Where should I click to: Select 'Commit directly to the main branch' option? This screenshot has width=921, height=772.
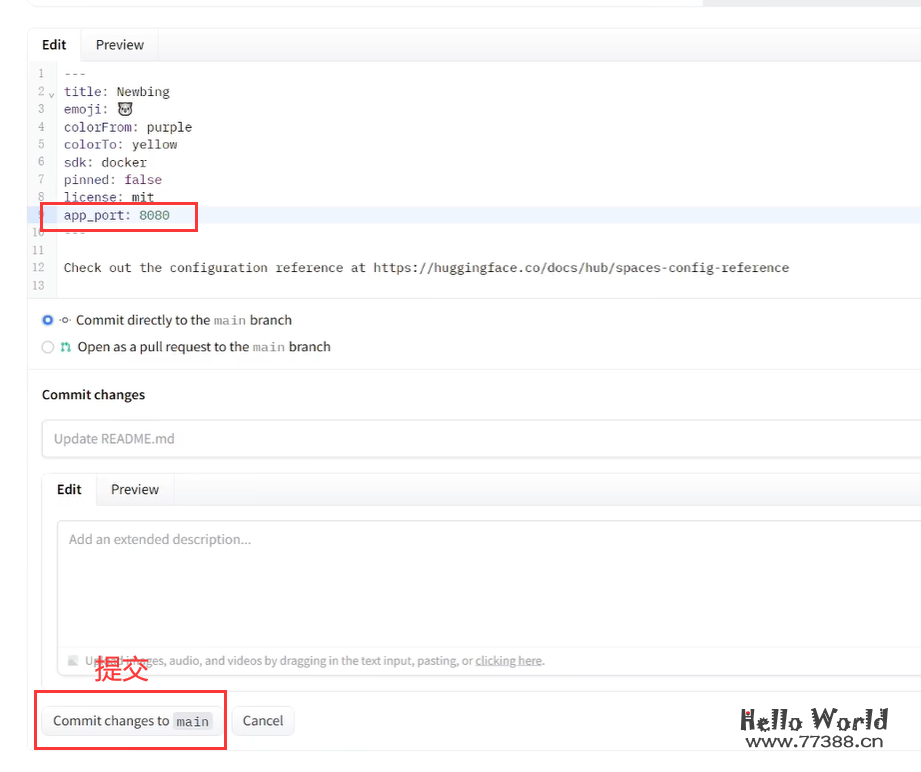pos(48,321)
